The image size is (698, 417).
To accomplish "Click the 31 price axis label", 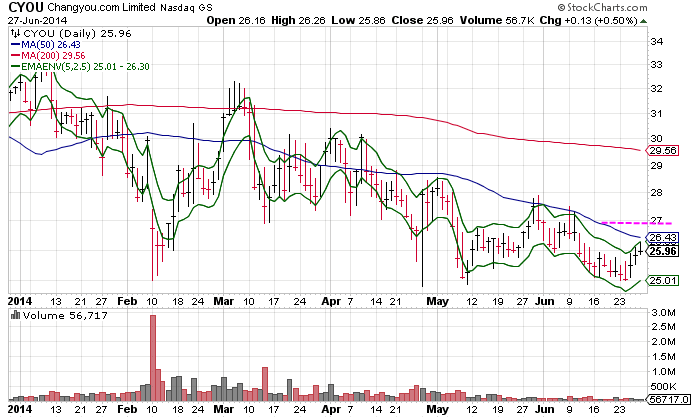I will pyautogui.click(x=657, y=114).
